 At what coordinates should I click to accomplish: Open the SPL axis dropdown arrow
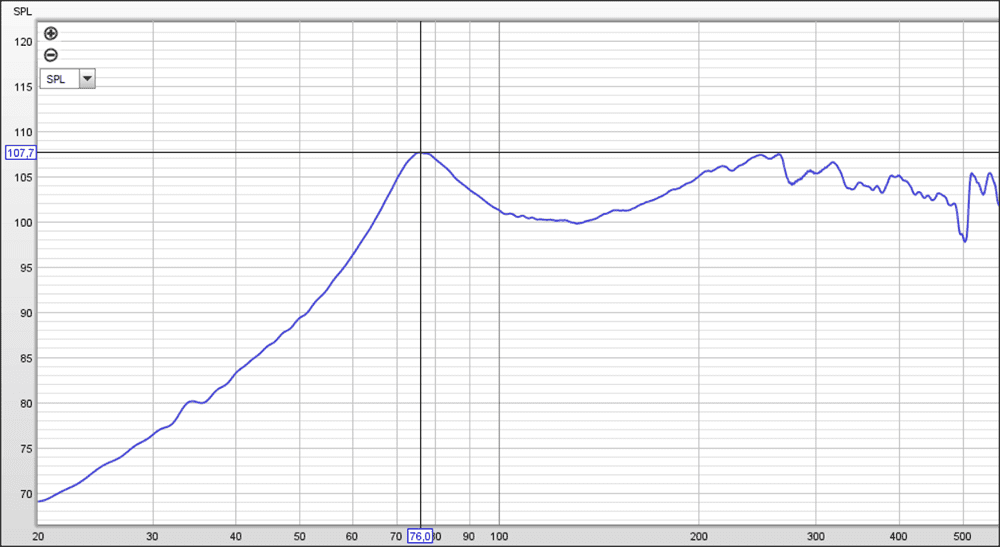coord(86,79)
